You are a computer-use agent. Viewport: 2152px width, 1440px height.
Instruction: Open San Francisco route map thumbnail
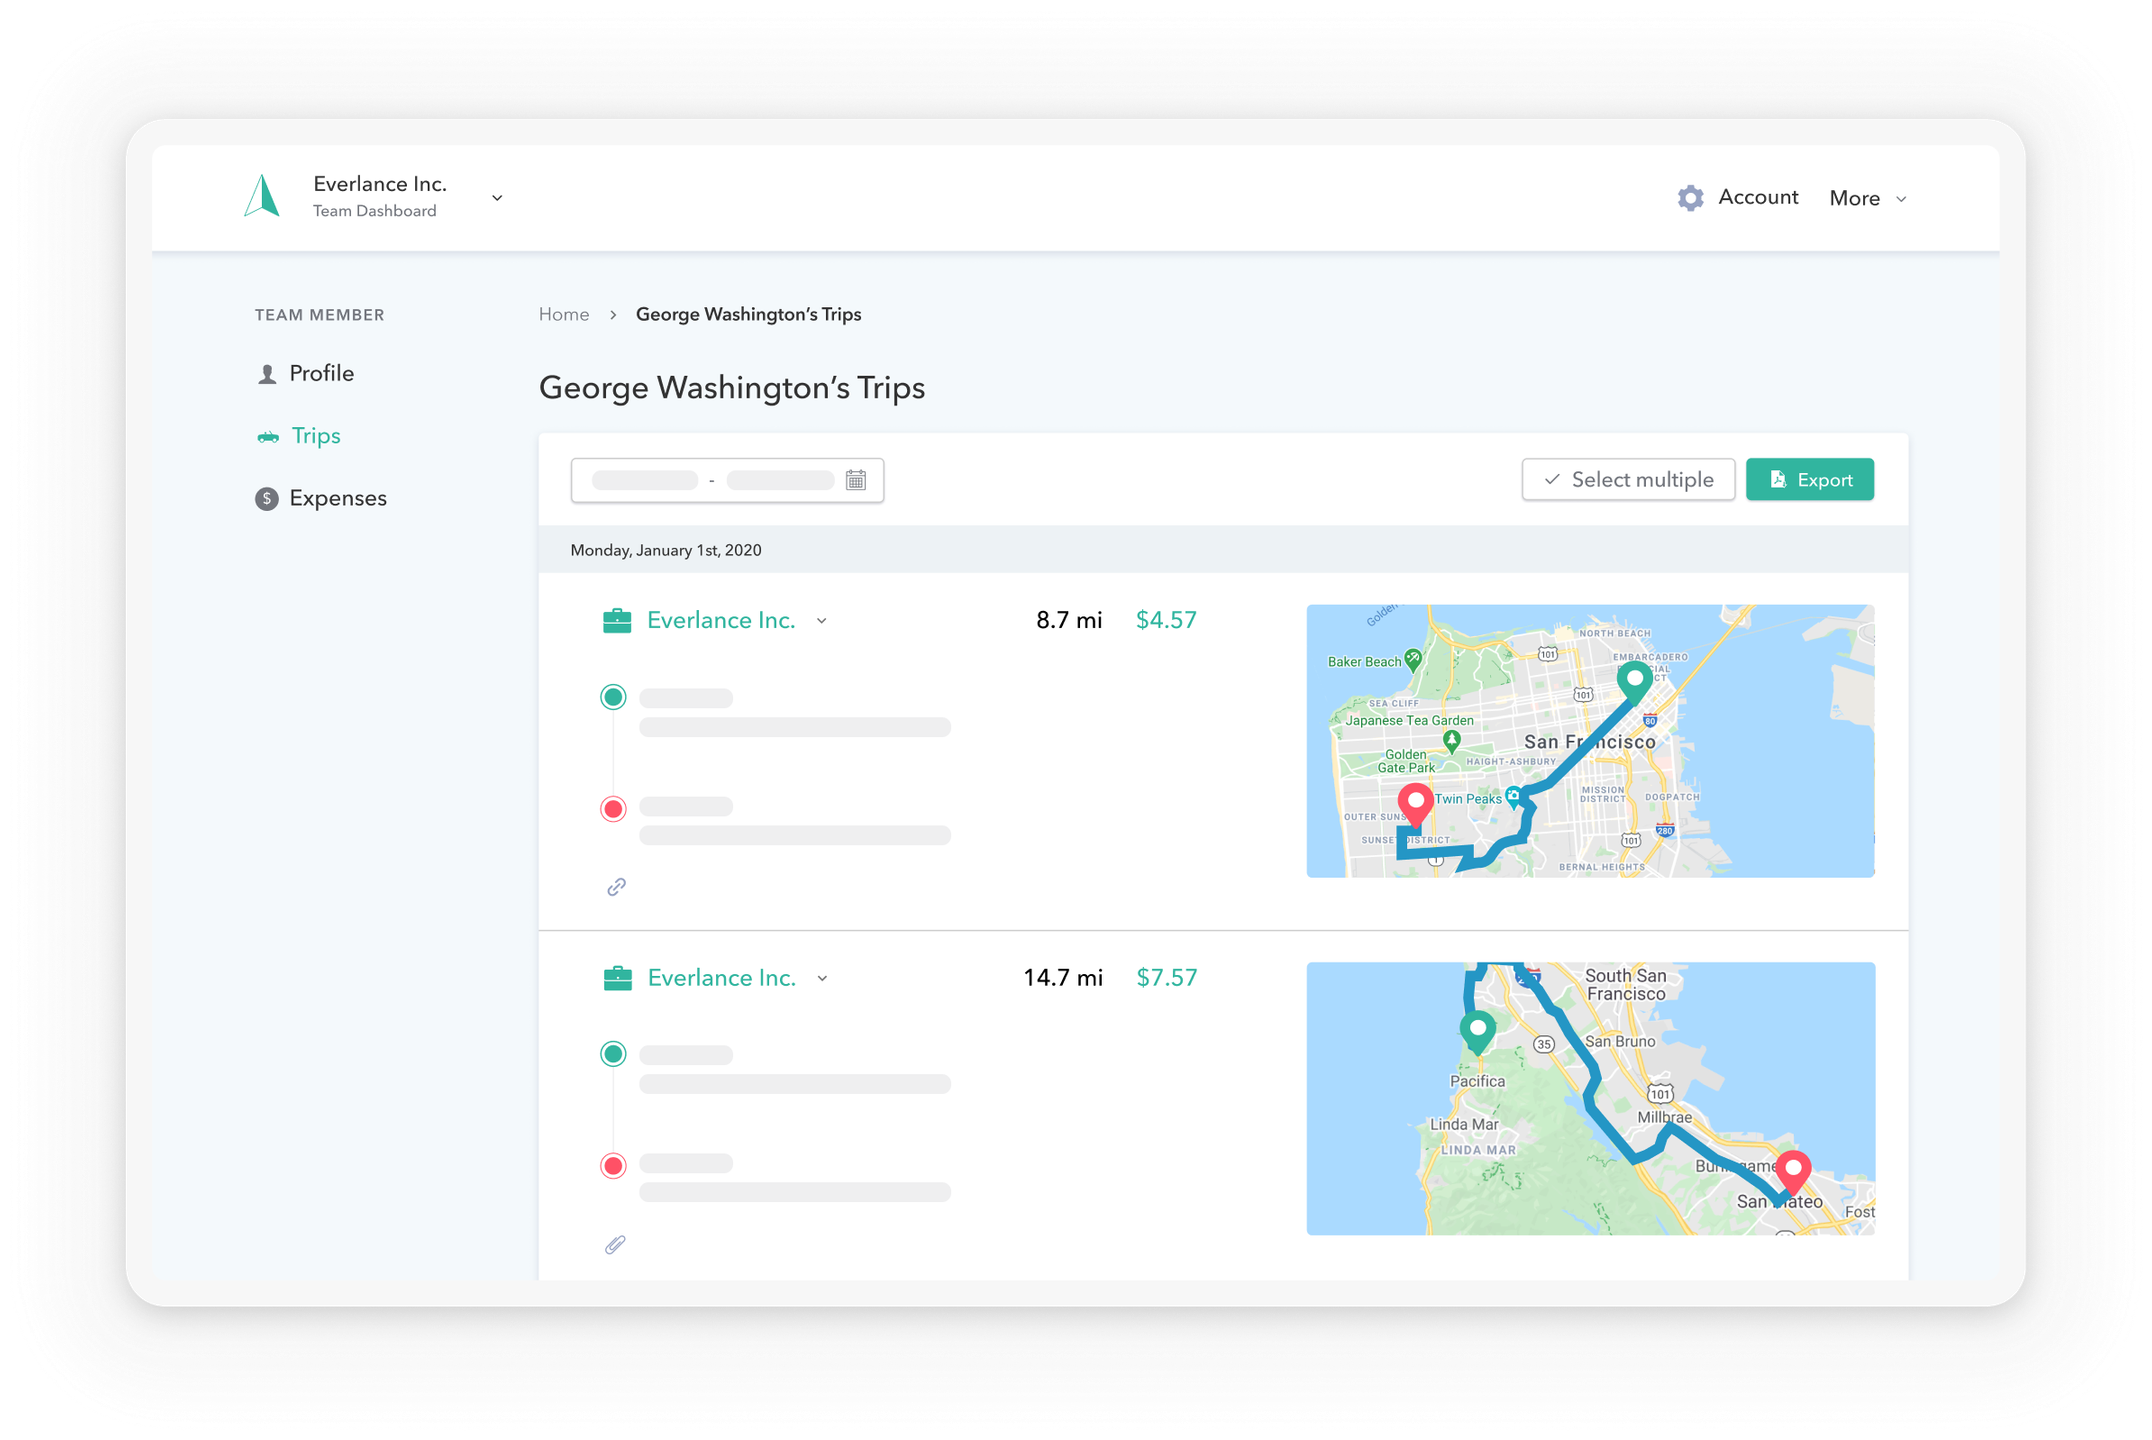[1589, 741]
